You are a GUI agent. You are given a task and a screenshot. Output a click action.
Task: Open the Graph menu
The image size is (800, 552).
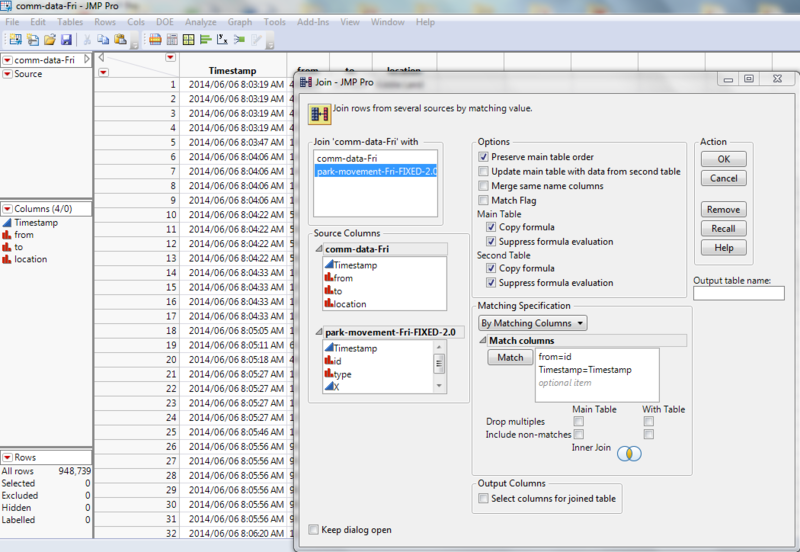tap(240, 22)
